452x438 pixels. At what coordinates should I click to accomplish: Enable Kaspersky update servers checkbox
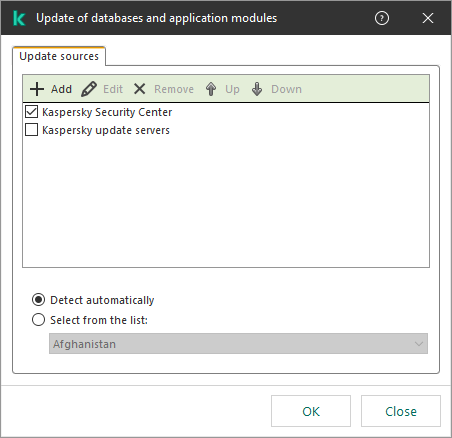31,130
